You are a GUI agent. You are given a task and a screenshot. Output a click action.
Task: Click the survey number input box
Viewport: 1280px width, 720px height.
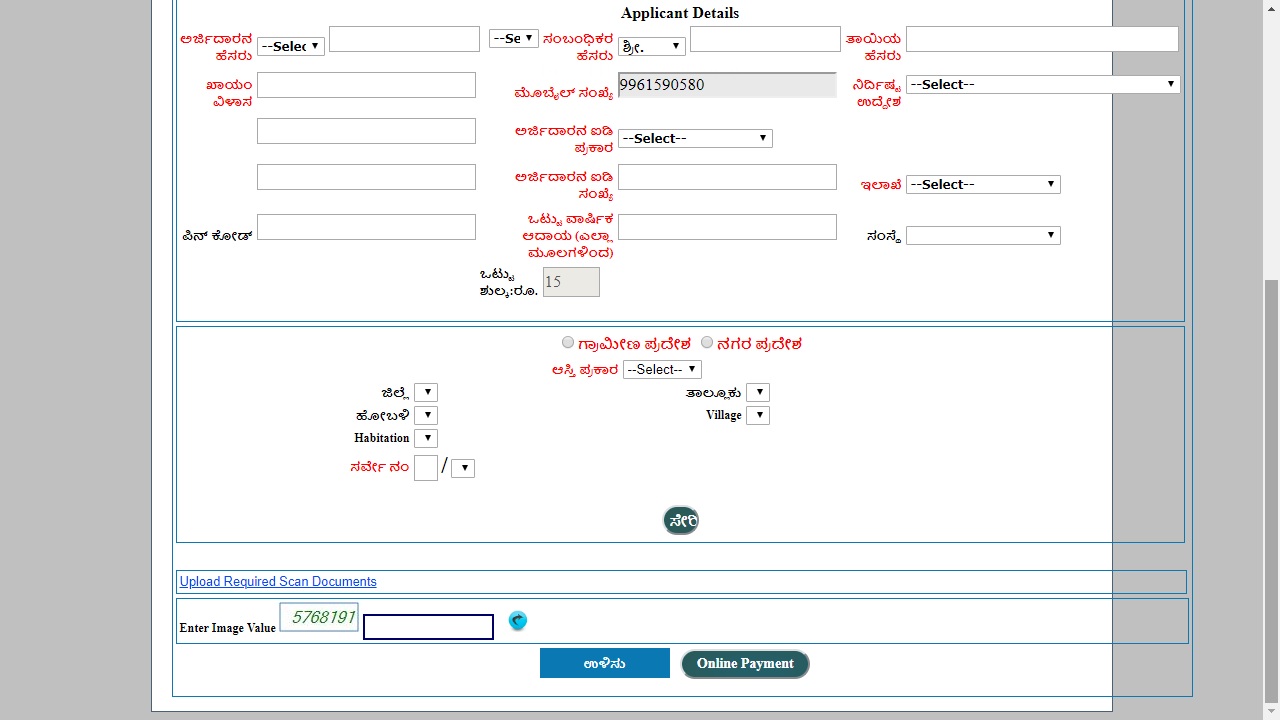point(425,468)
